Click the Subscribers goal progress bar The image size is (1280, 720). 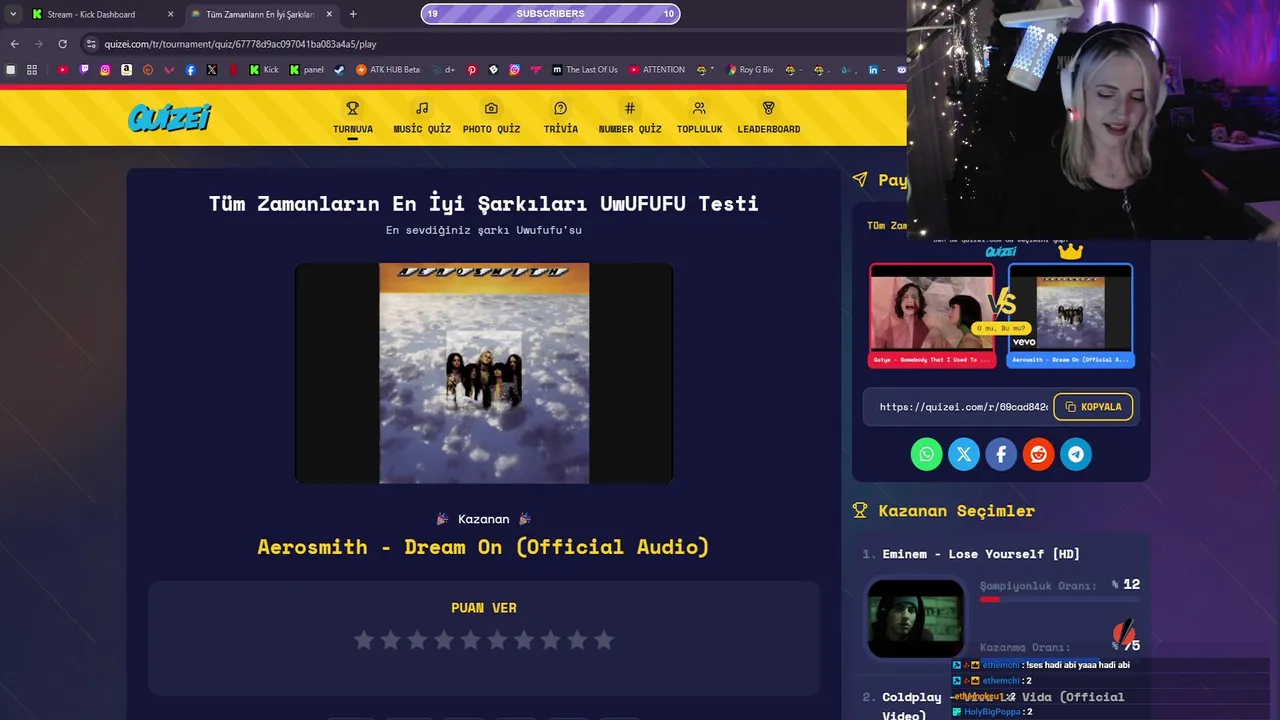click(x=550, y=14)
